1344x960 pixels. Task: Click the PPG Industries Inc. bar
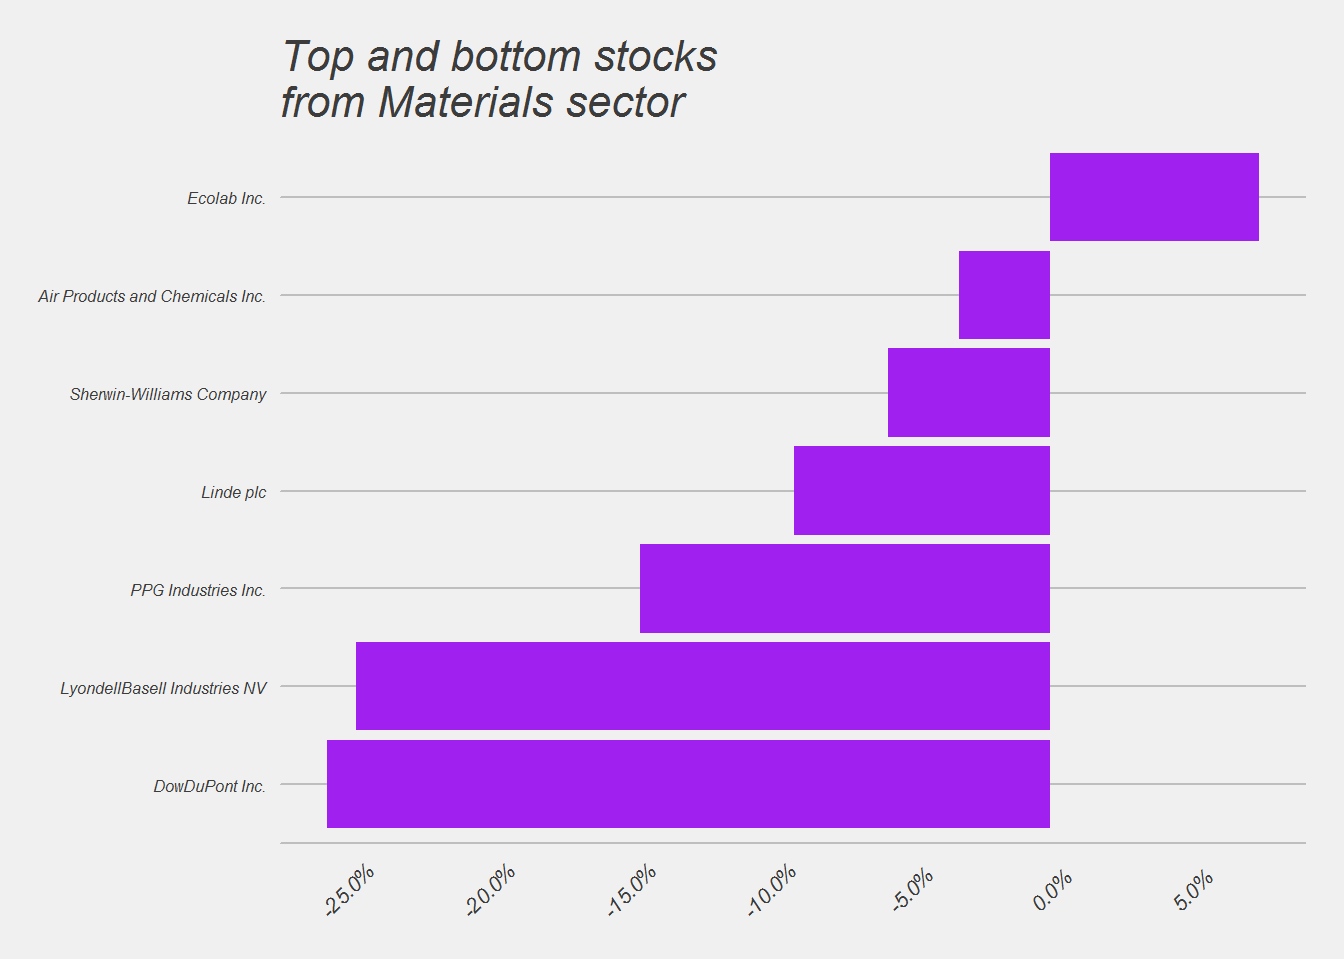coord(845,588)
